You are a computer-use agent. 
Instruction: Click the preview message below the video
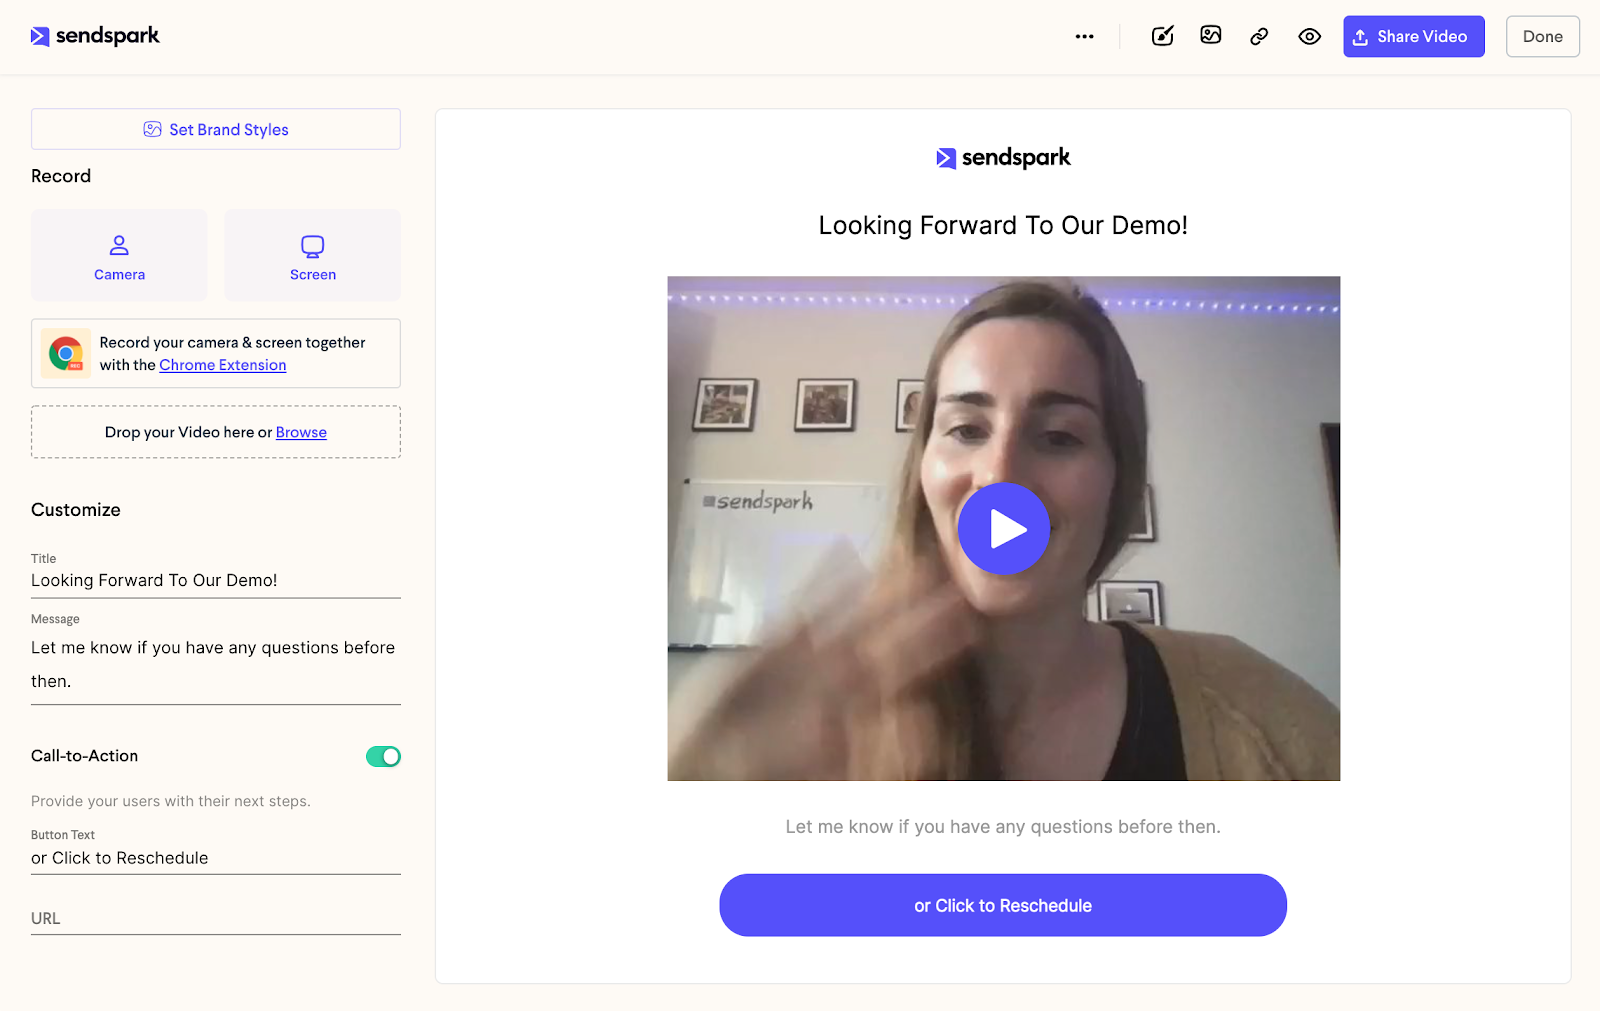(x=1003, y=827)
